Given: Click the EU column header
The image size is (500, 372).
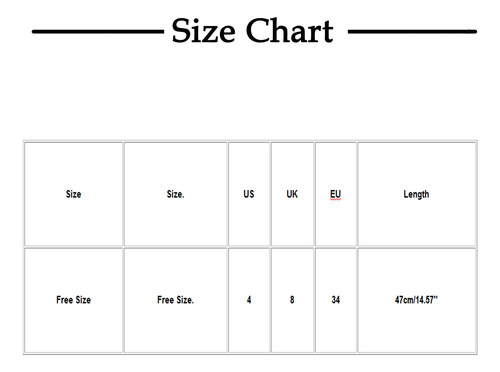Looking at the screenshot, I should (x=336, y=194).
